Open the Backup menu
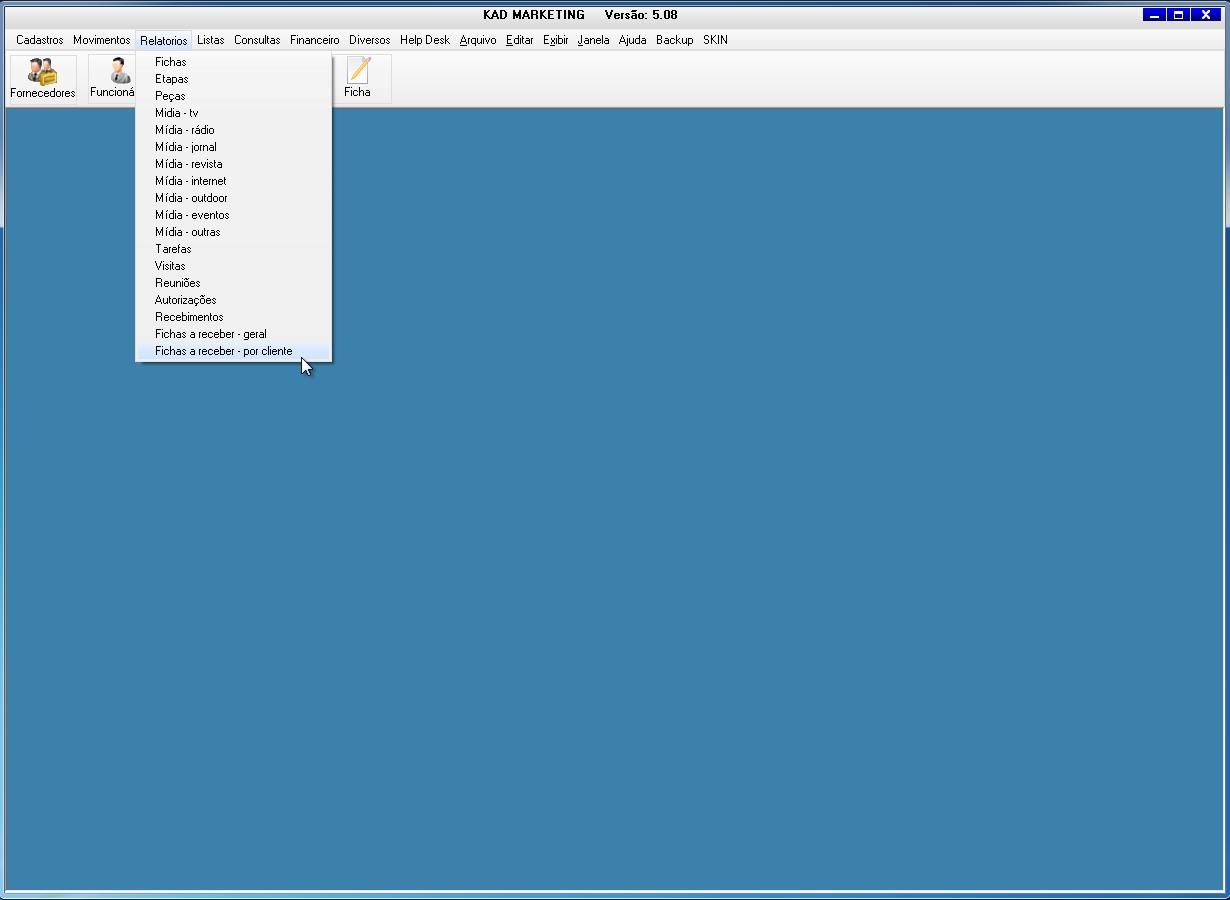 pos(675,40)
